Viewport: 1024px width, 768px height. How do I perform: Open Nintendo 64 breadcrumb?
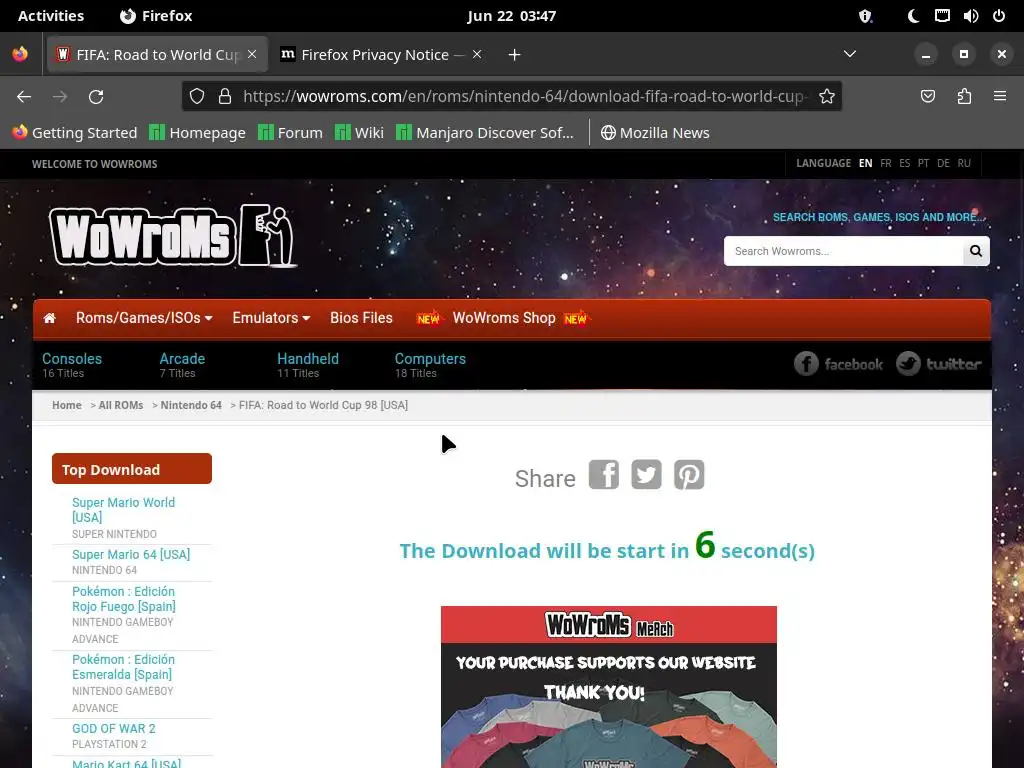tap(191, 405)
